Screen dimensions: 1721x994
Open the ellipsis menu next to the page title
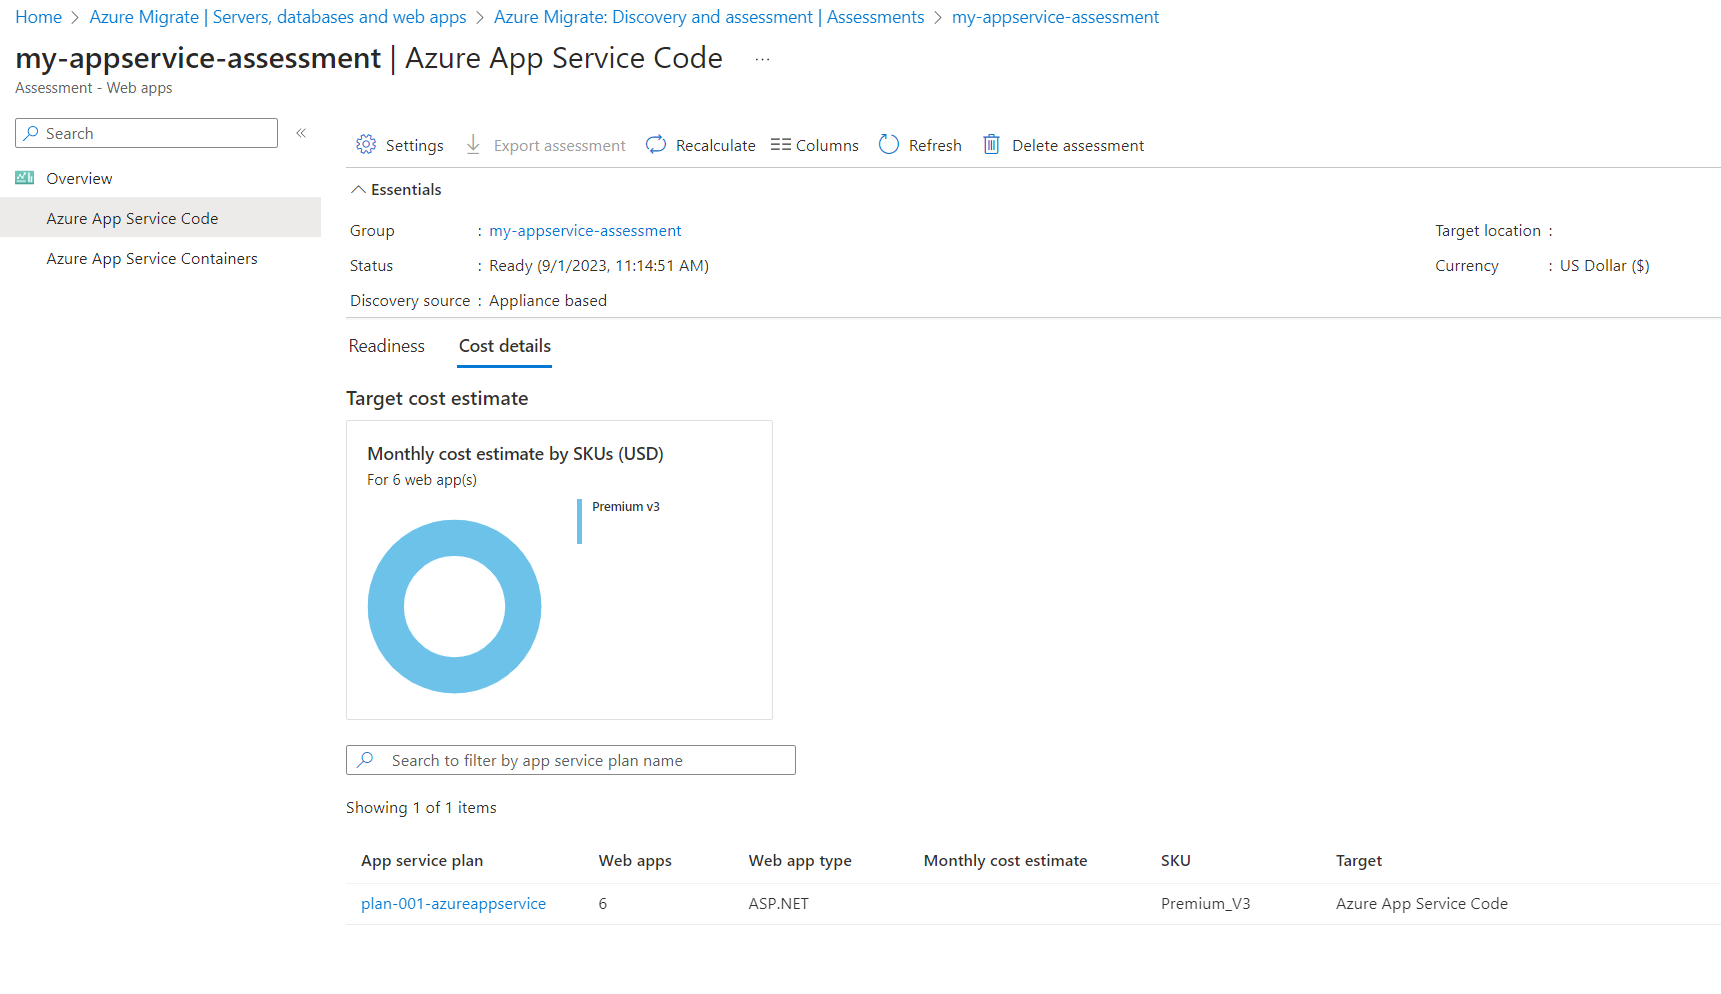coord(762,58)
